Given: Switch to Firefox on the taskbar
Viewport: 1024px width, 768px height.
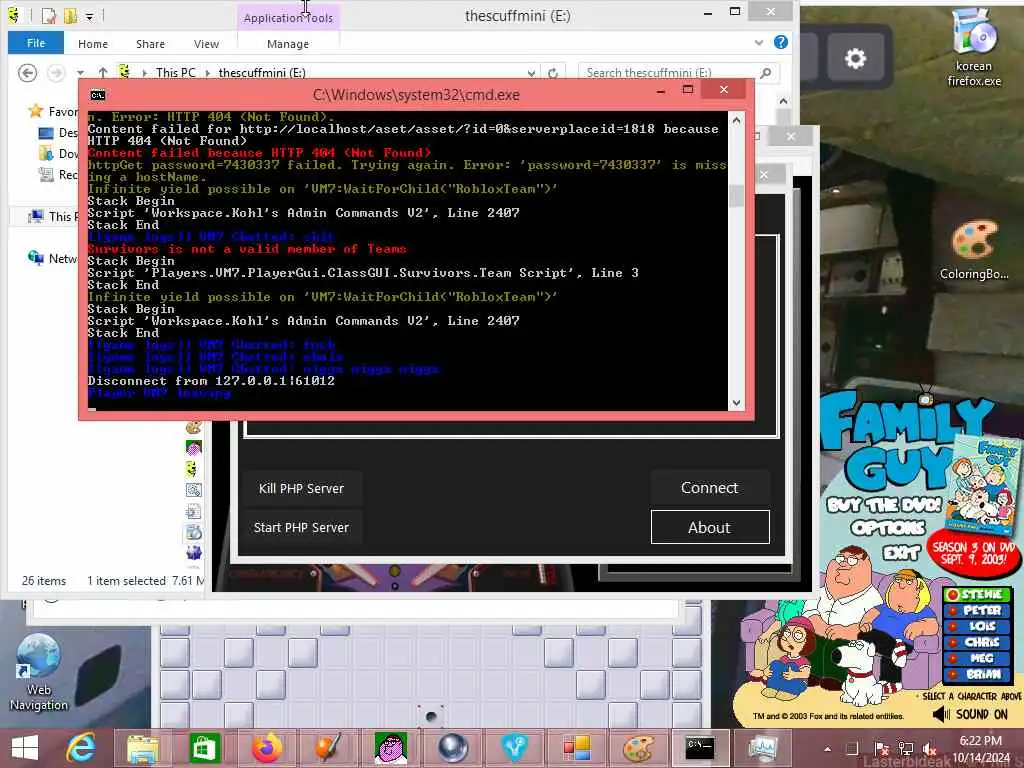Looking at the screenshot, I should 267,748.
